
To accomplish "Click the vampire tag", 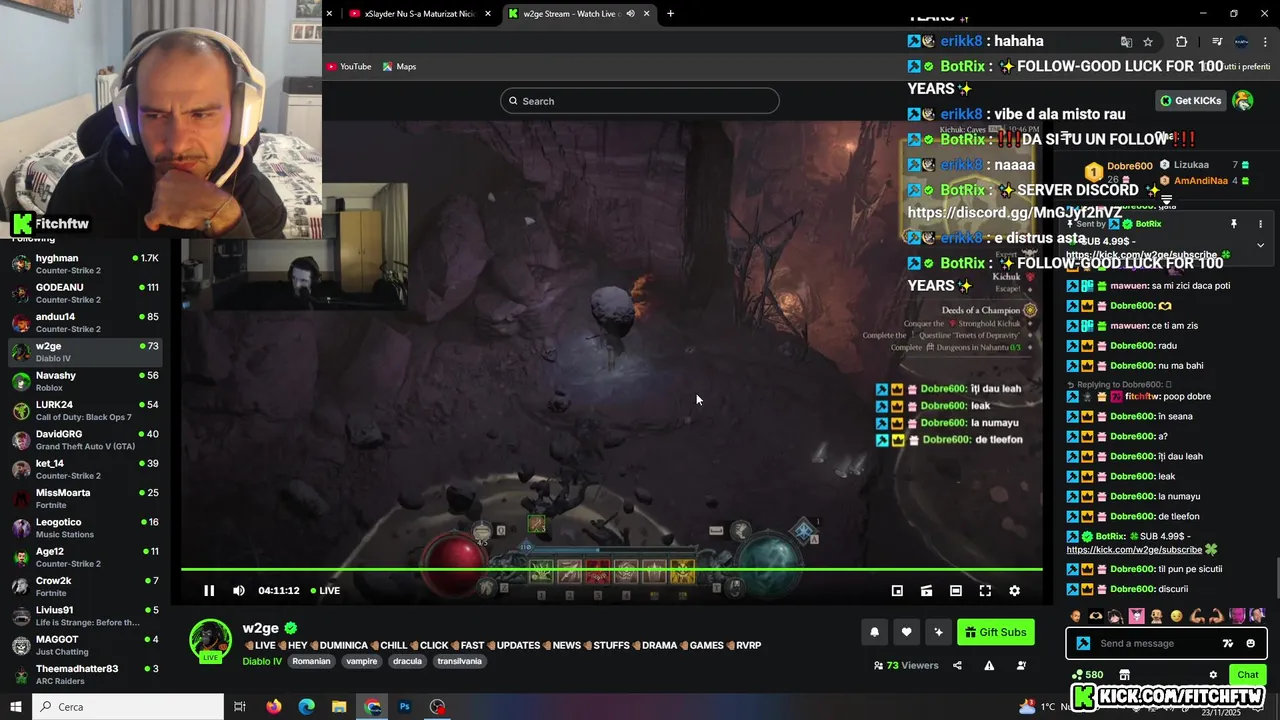I will point(362,661).
